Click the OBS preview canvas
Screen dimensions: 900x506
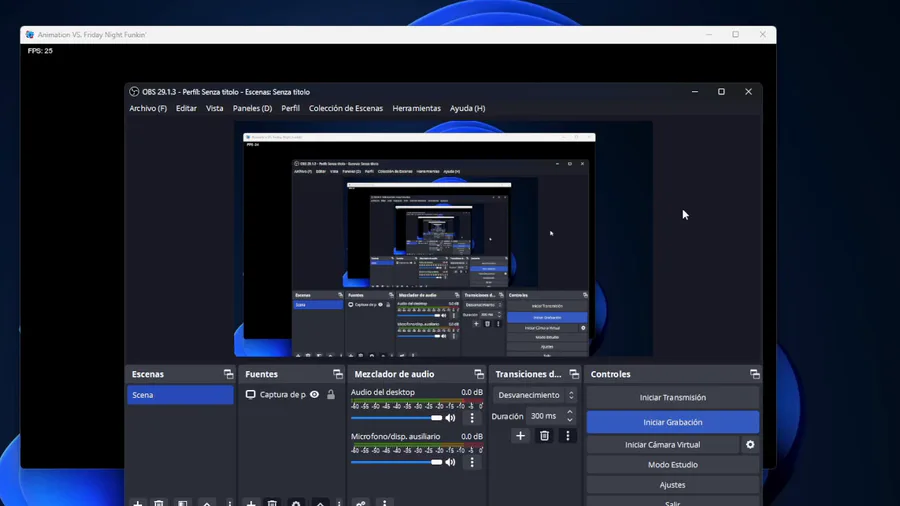click(443, 239)
